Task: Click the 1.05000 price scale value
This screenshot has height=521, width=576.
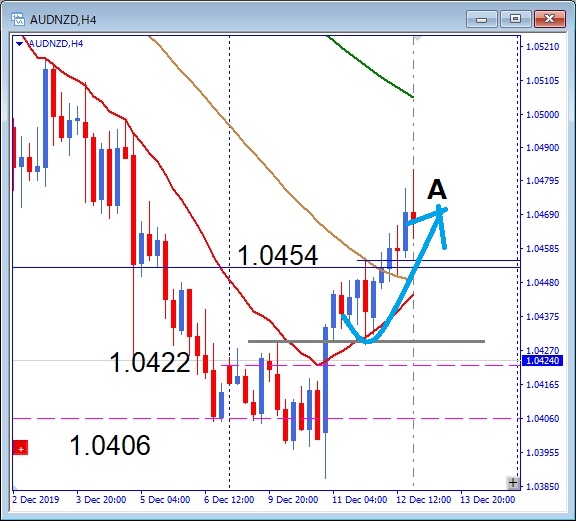Action: click(x=543, y=115)
